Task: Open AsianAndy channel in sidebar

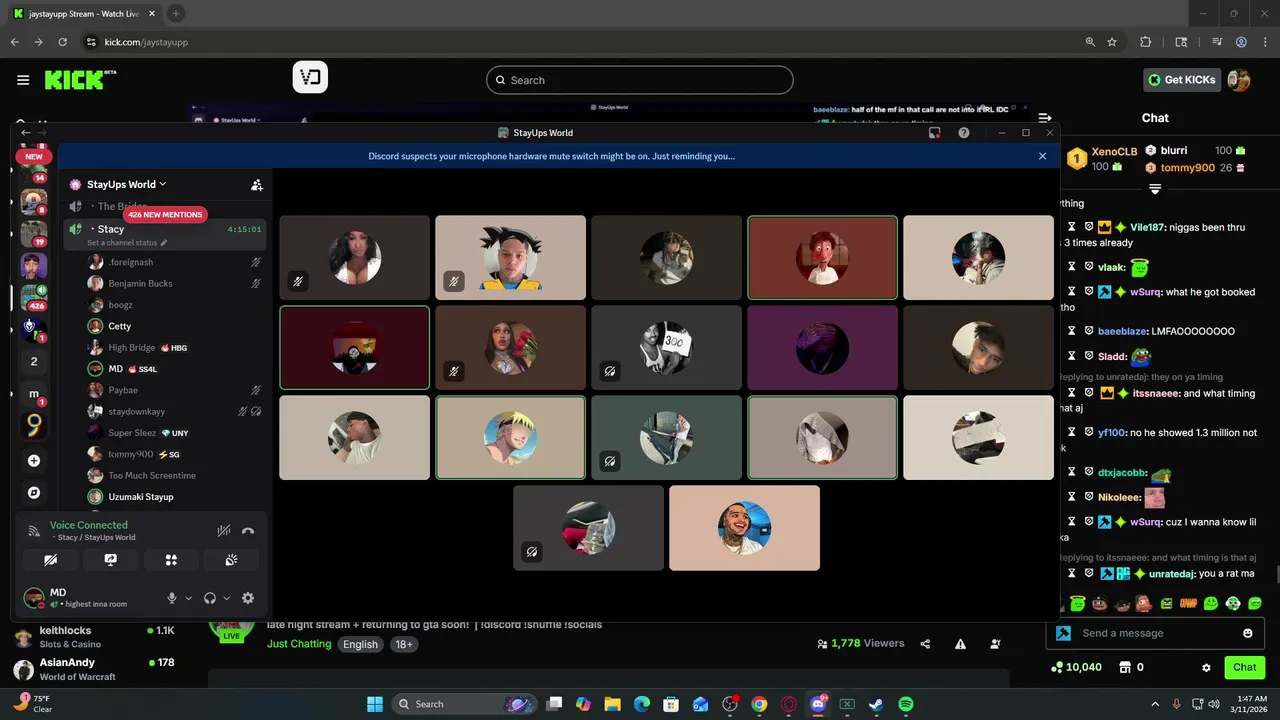Action: 95,669
